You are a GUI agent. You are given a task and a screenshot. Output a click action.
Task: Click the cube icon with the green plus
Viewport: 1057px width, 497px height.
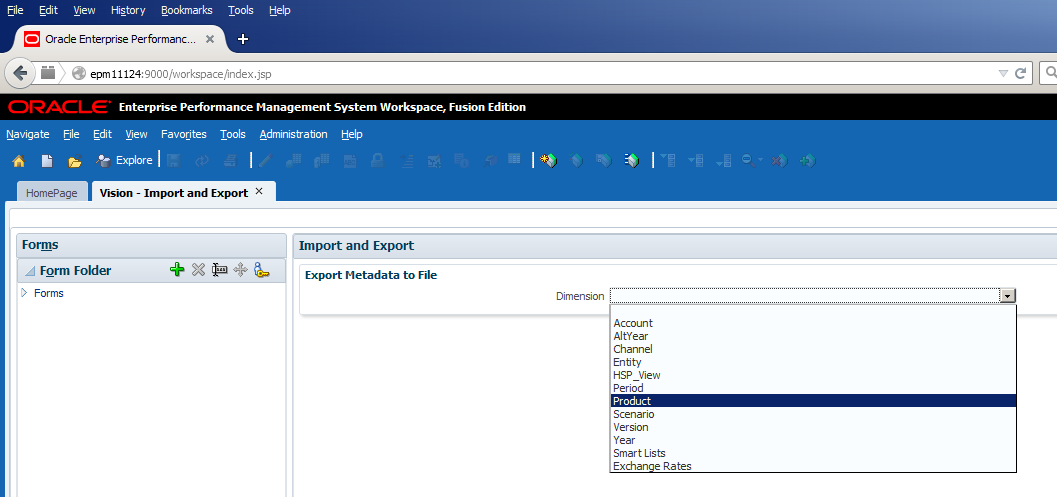point(807,160)
